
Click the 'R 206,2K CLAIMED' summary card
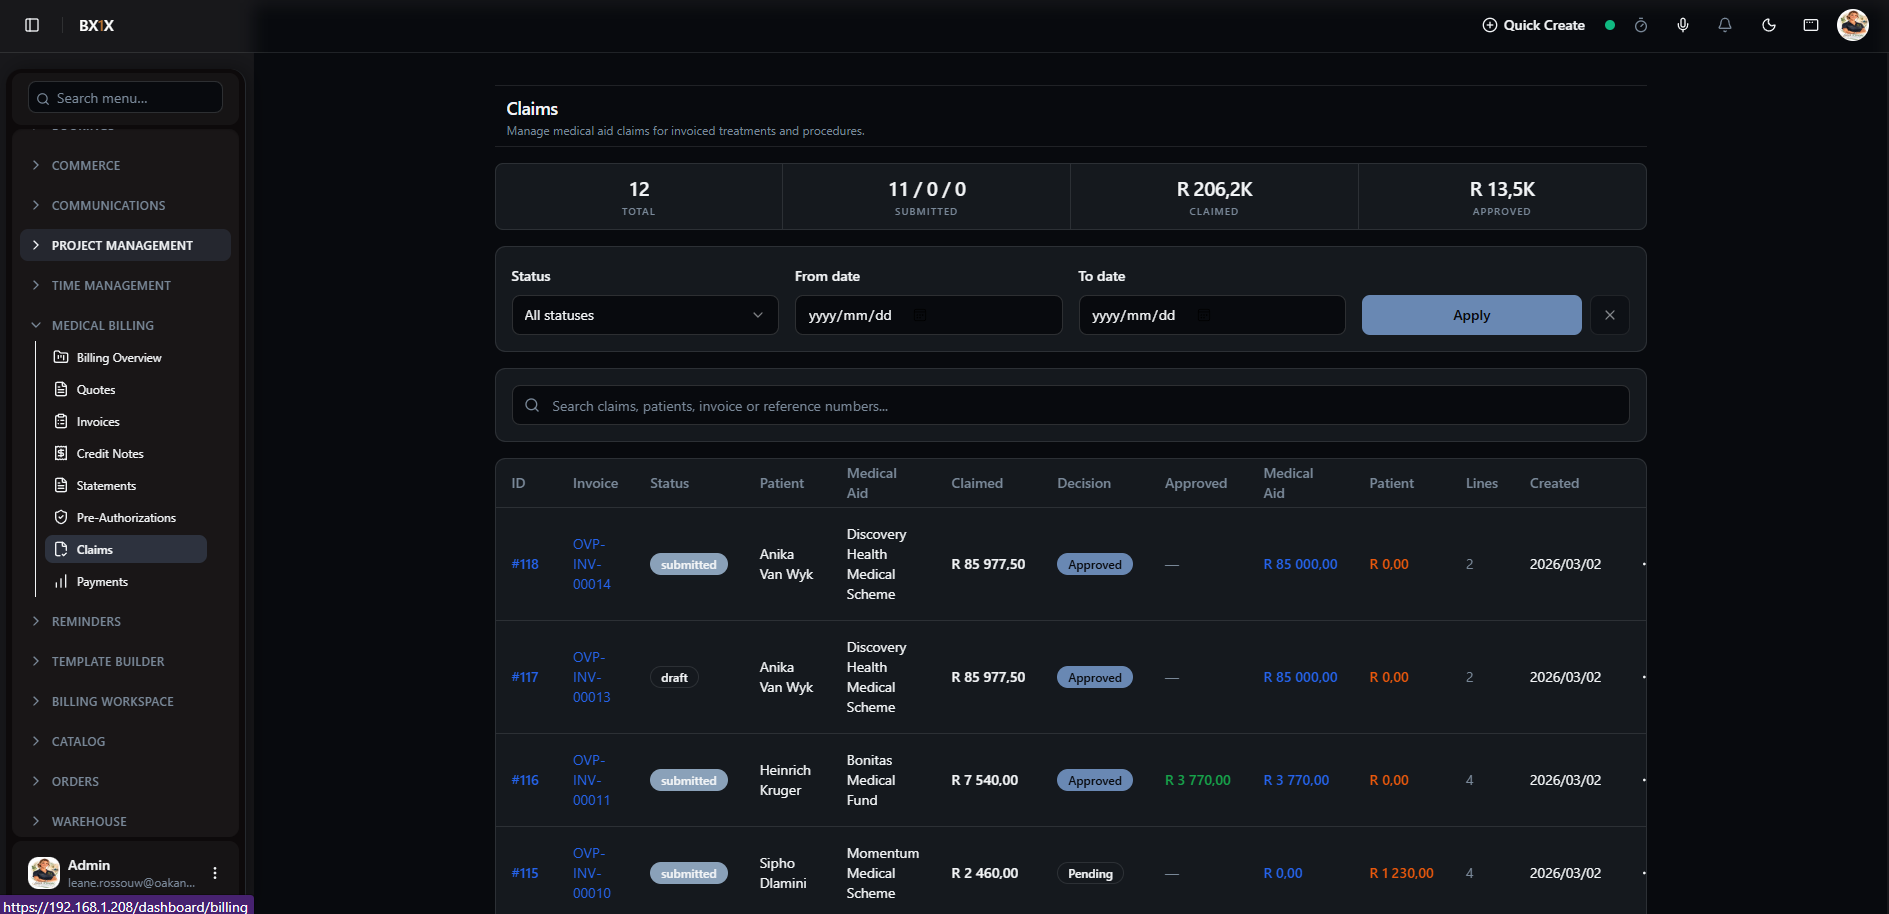pyautogui.click(x=1214, y=197)
